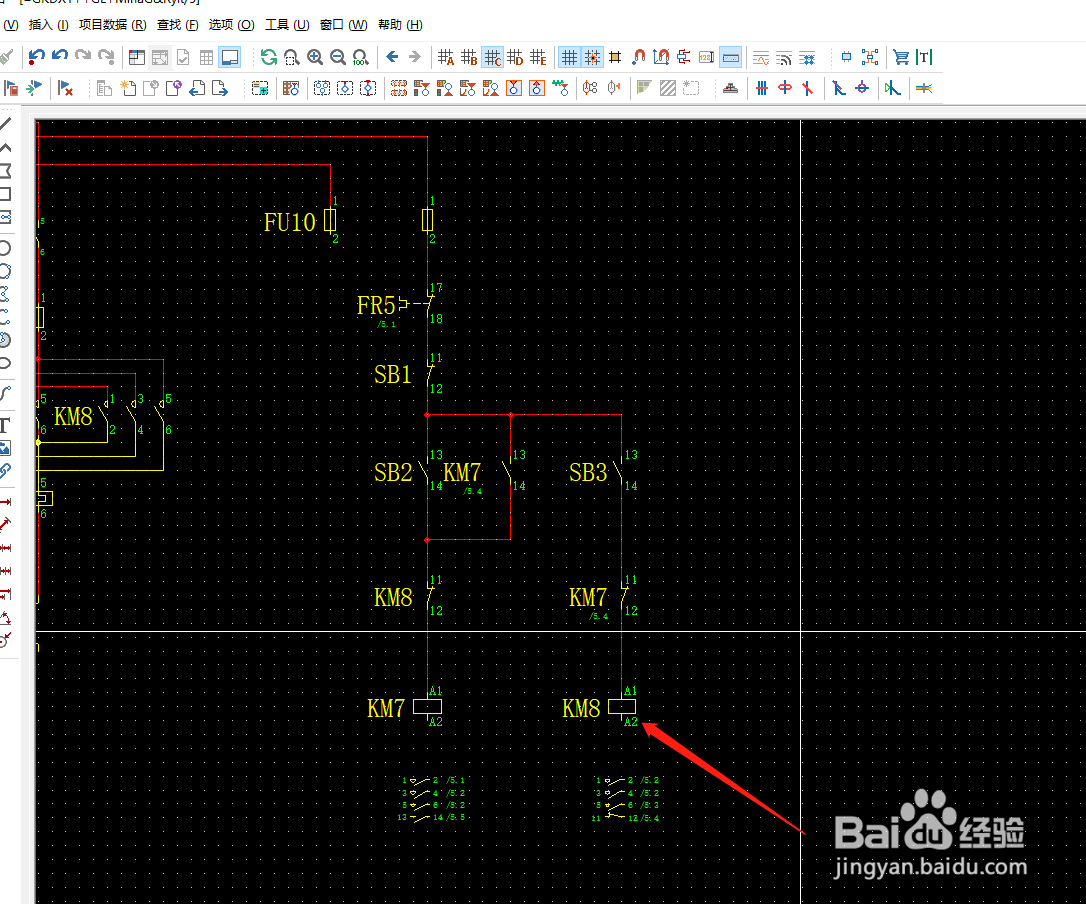The image size is (1086, 904).
Task: Click the SB2 label text
Action: (393, 472)
